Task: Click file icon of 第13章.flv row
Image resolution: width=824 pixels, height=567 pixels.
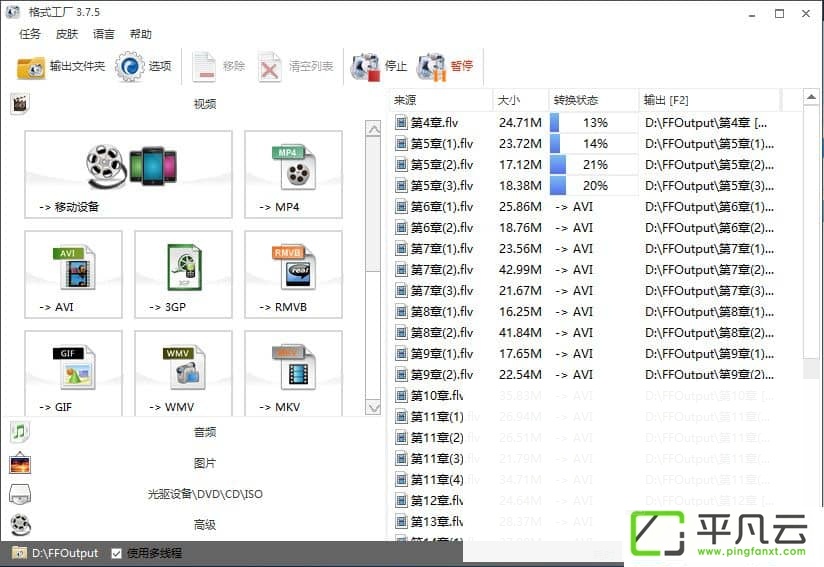Action: click(x=401, y=522)
